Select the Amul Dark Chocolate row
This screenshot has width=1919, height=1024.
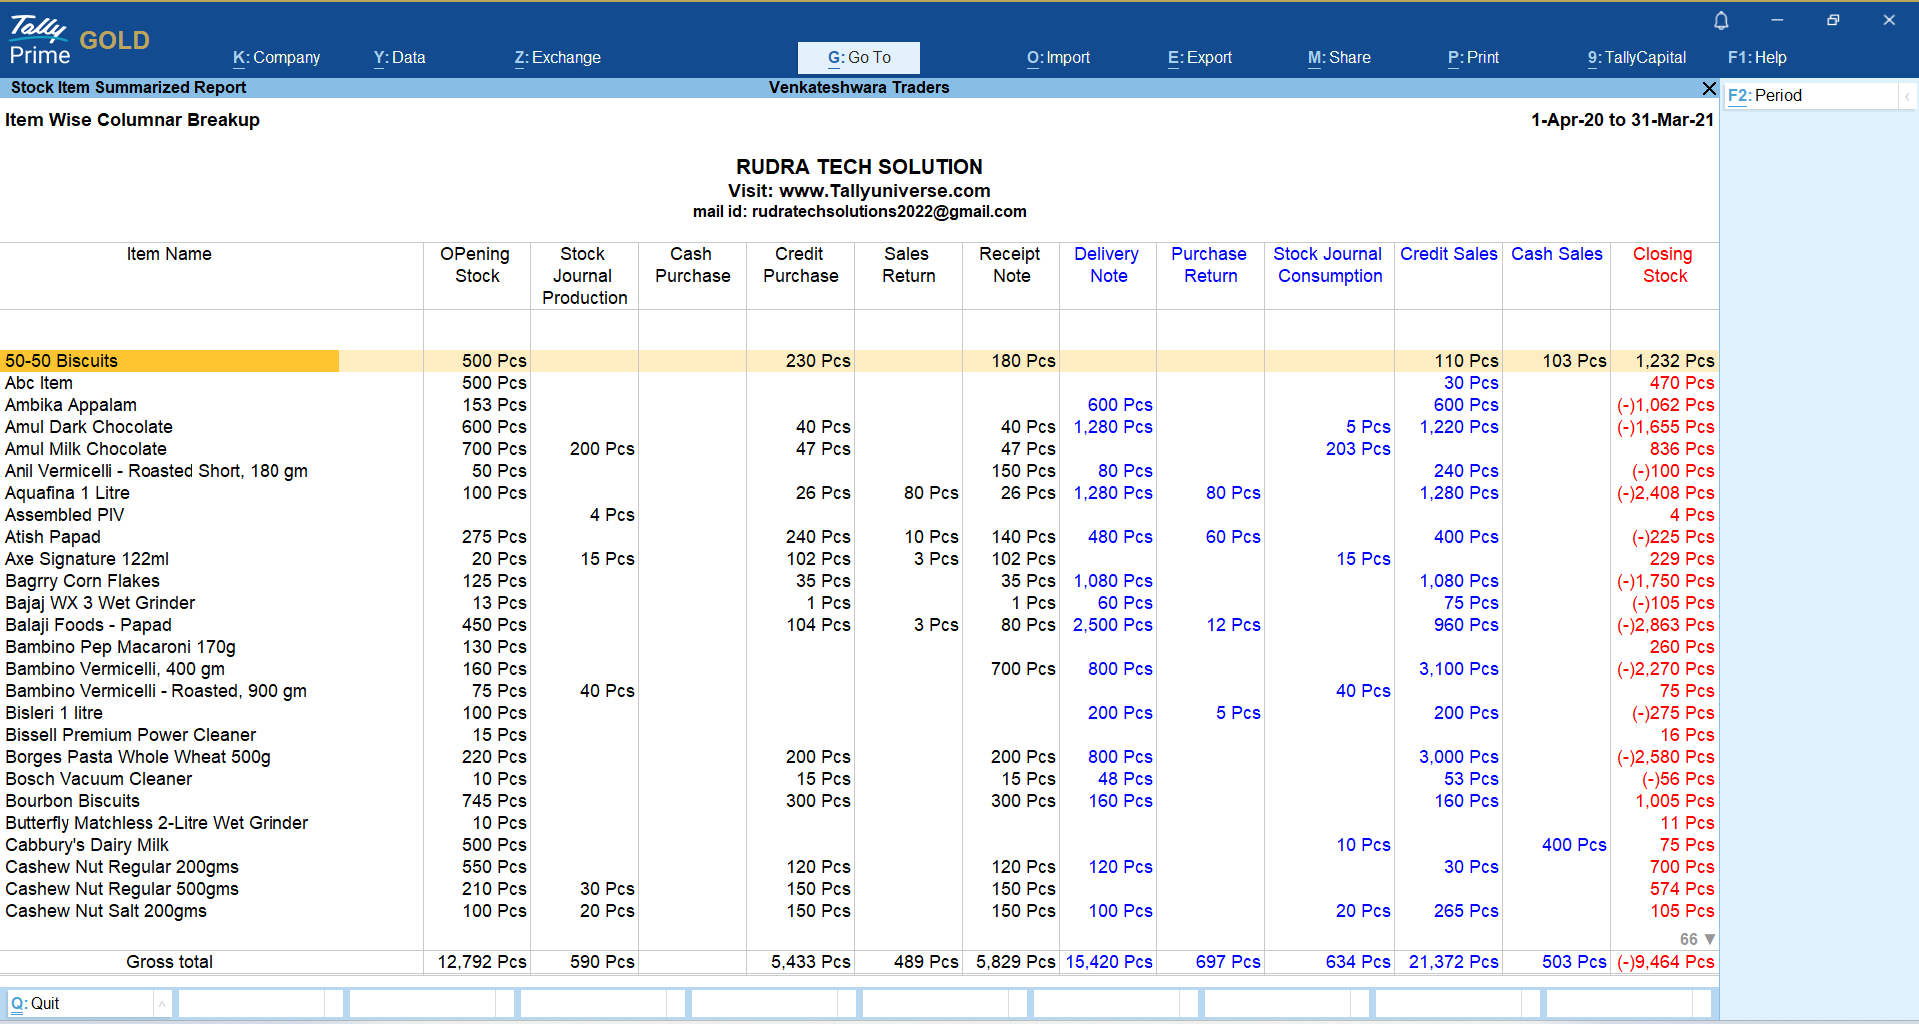click(x=89, y=427)
